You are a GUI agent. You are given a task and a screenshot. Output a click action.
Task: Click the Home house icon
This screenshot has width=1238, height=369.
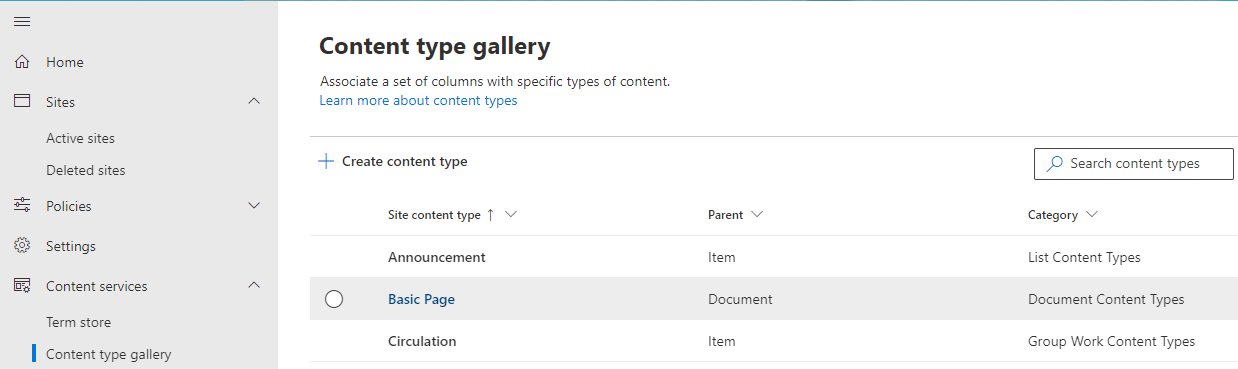coord(22,62)
